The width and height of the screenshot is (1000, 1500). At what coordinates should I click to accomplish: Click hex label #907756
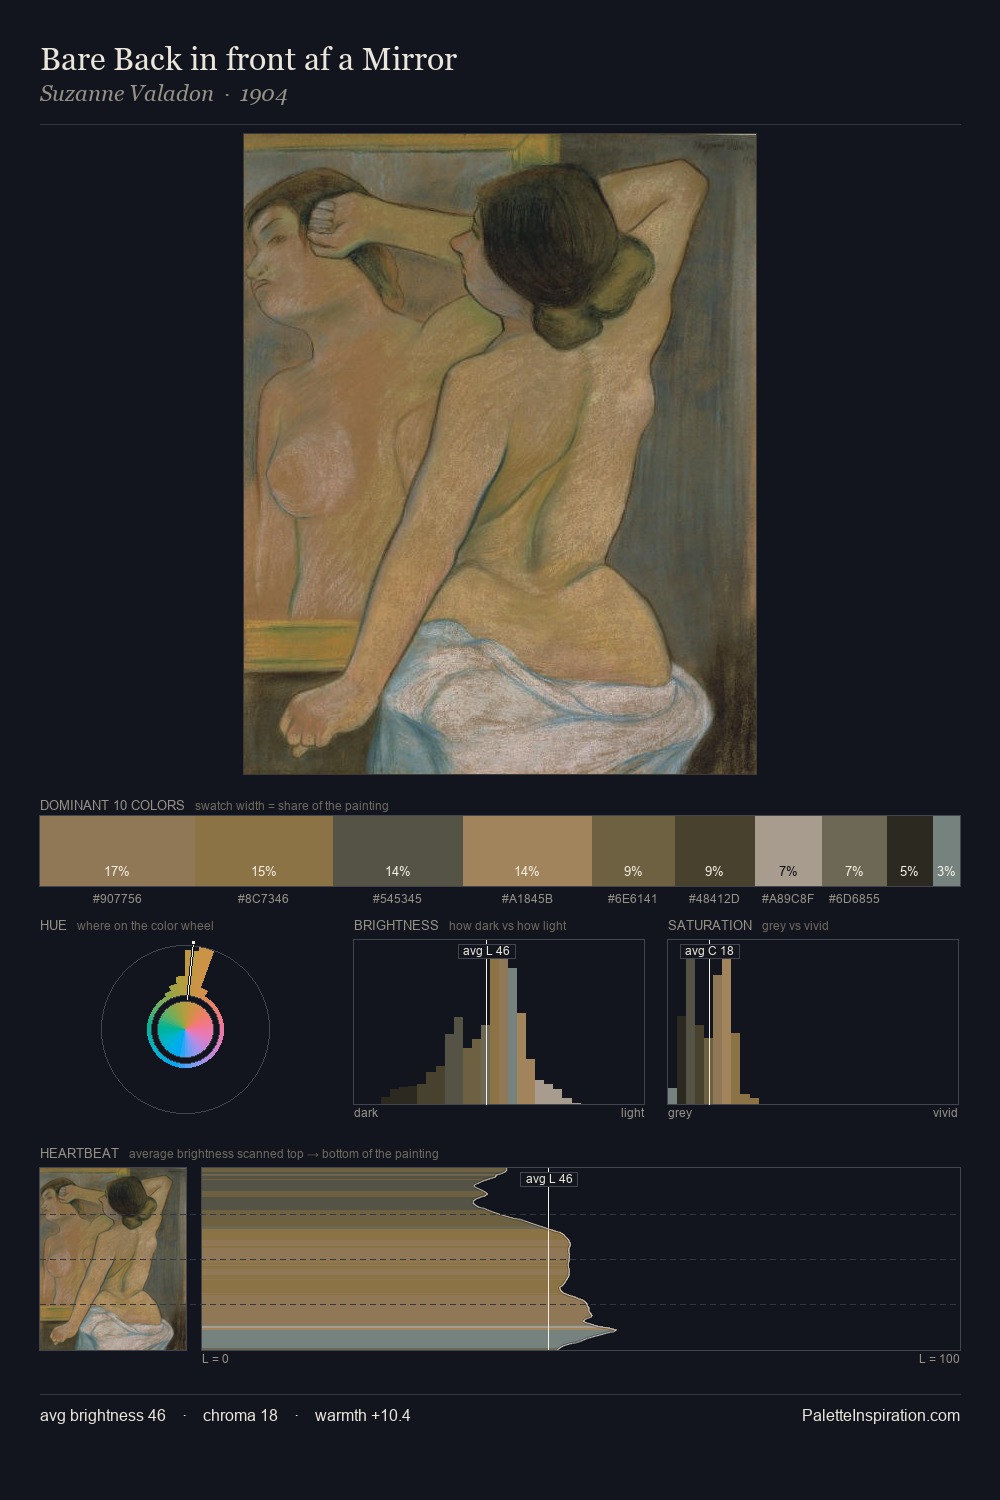pyautogui.click(x=117, y=899)
